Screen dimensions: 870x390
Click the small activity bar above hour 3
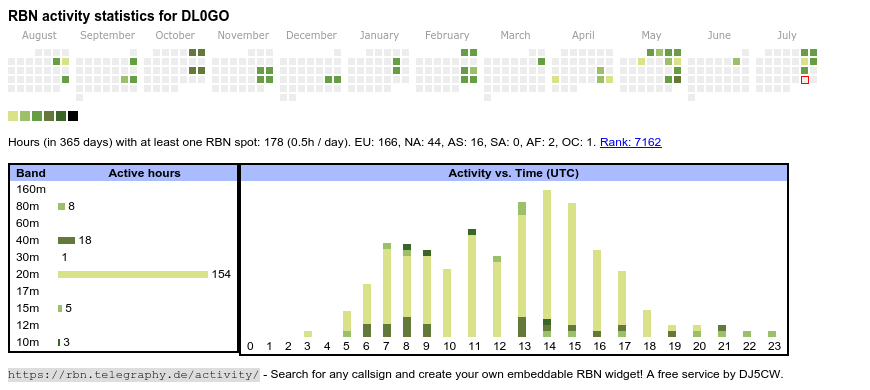click(308, 334)
